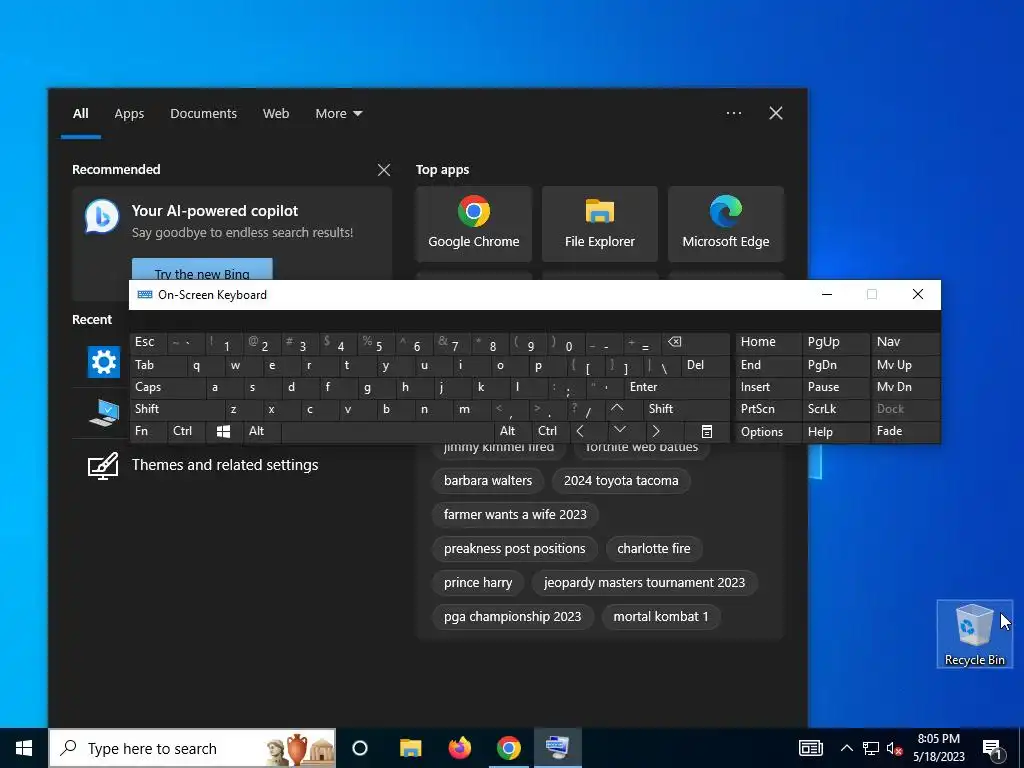Launch Firefox from the taskbar
This screenshot has height=768, width=1024.
(x=460, y=748)
